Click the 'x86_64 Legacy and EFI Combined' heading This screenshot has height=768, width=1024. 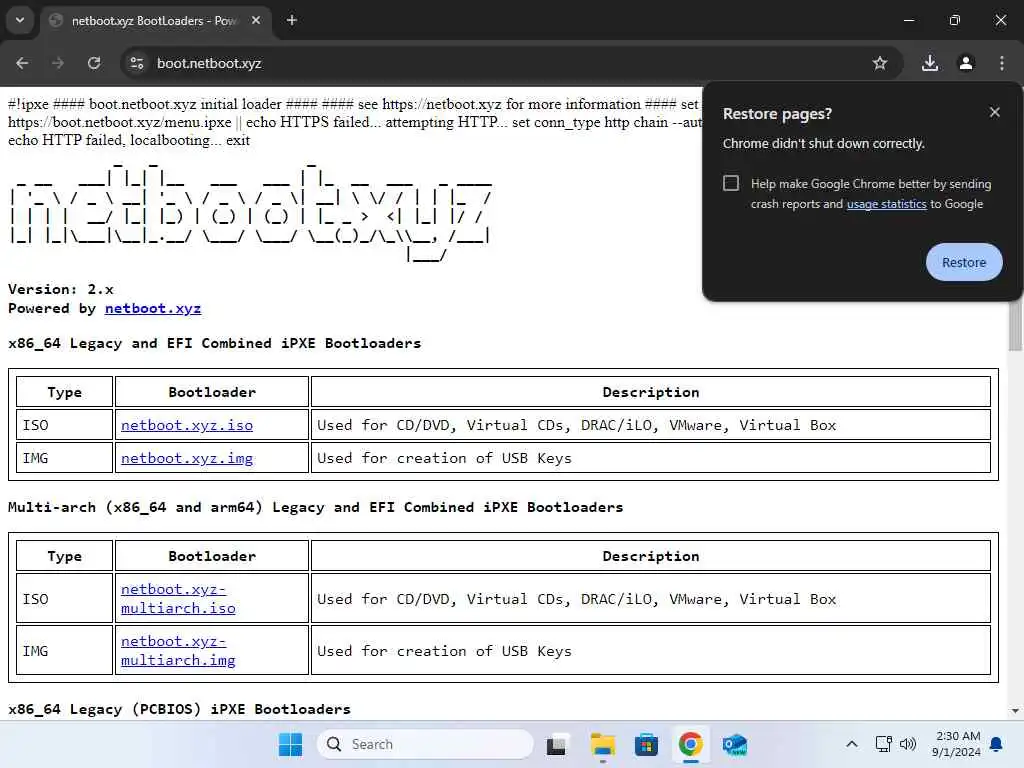pos(214,344)
